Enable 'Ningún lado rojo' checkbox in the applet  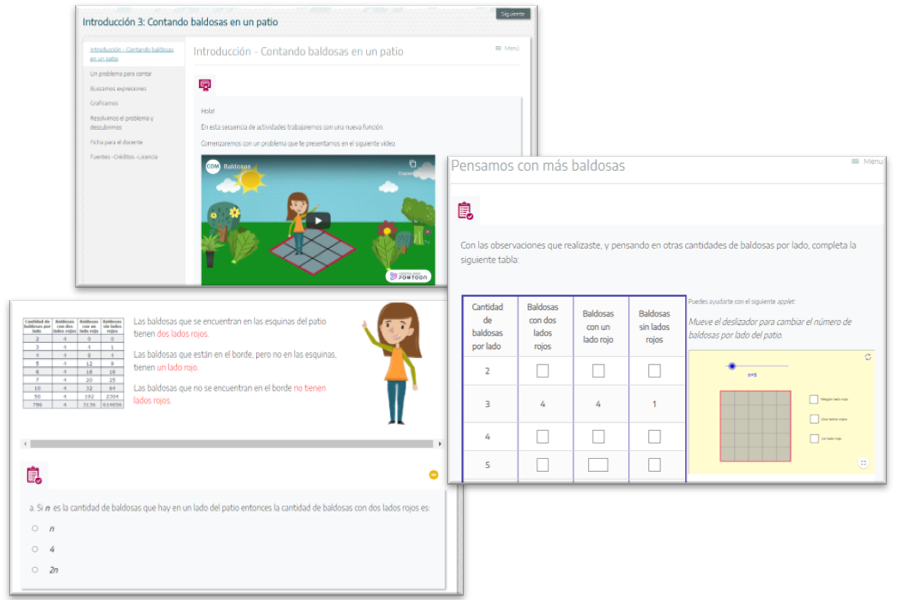pos(814,399)
